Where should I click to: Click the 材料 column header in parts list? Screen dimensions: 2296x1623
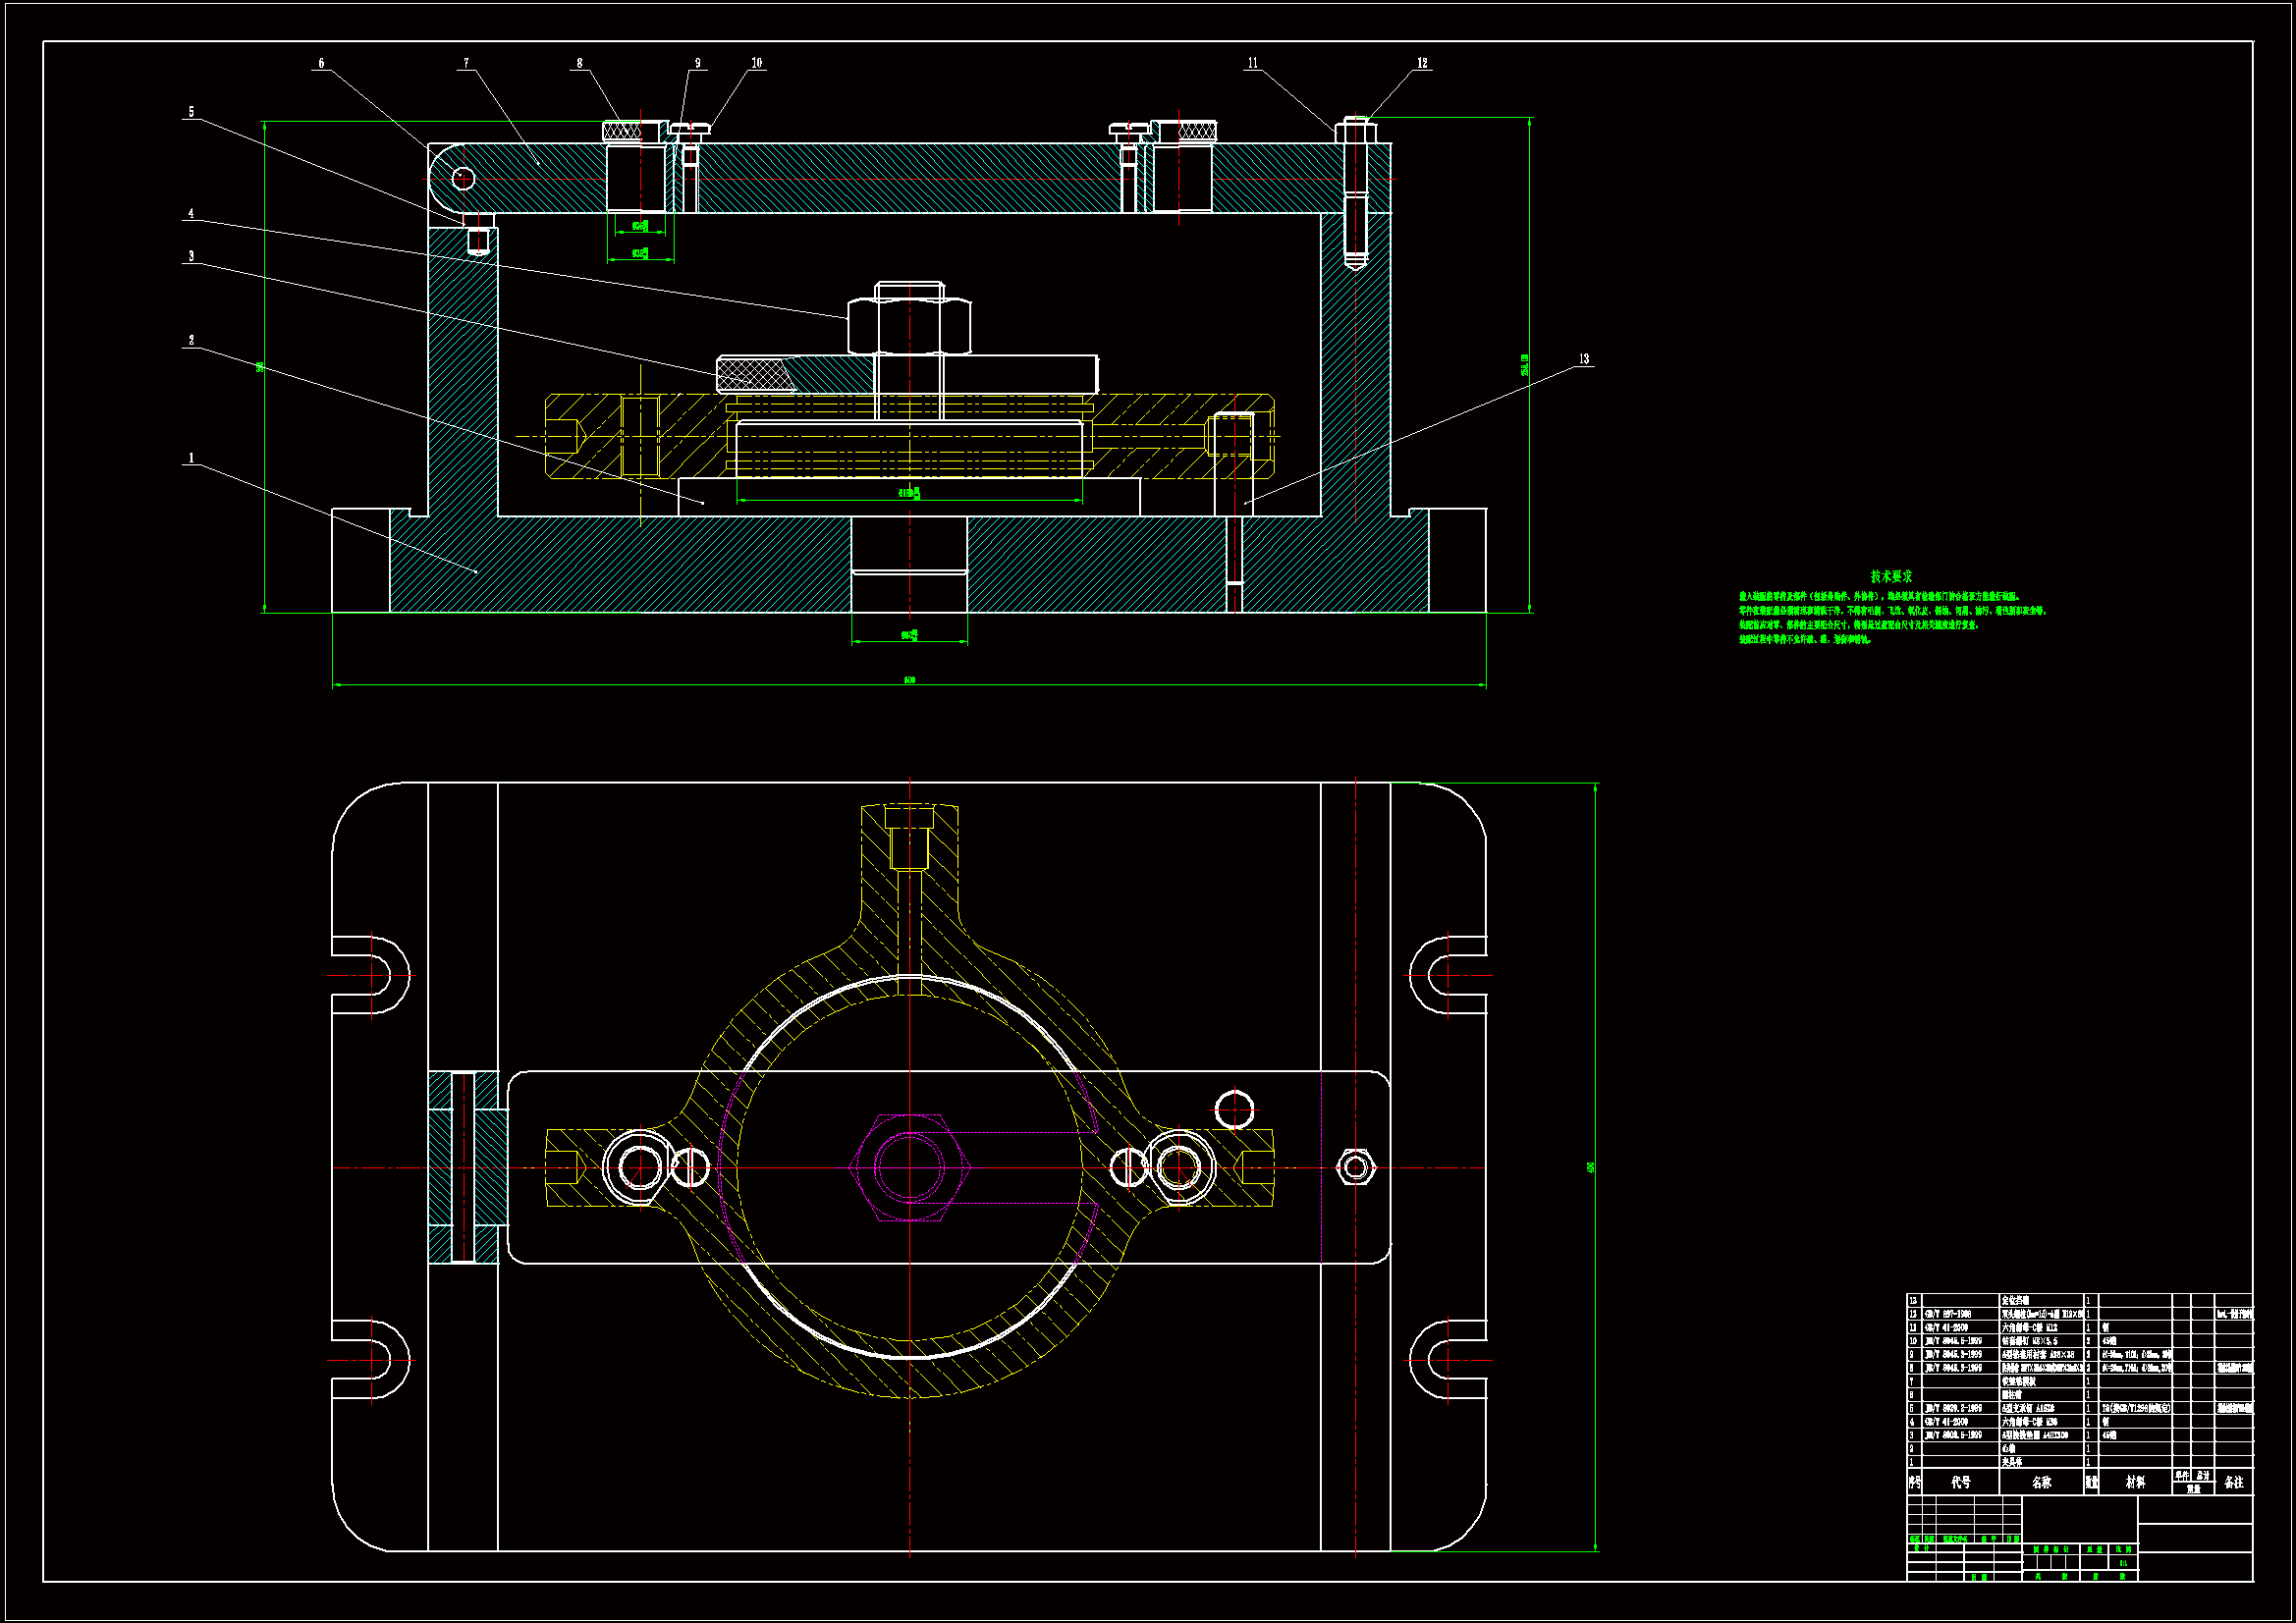[2135, 1482]
